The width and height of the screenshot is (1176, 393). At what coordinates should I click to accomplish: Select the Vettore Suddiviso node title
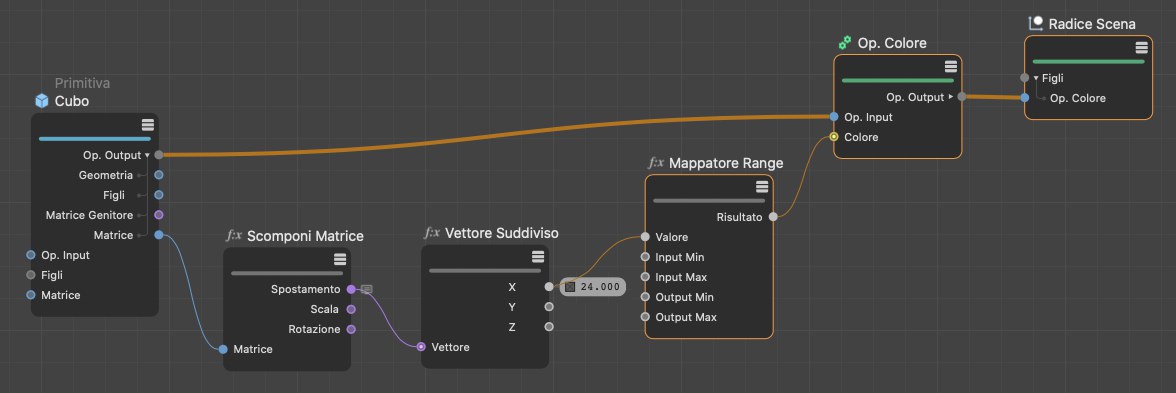(502, 233)
